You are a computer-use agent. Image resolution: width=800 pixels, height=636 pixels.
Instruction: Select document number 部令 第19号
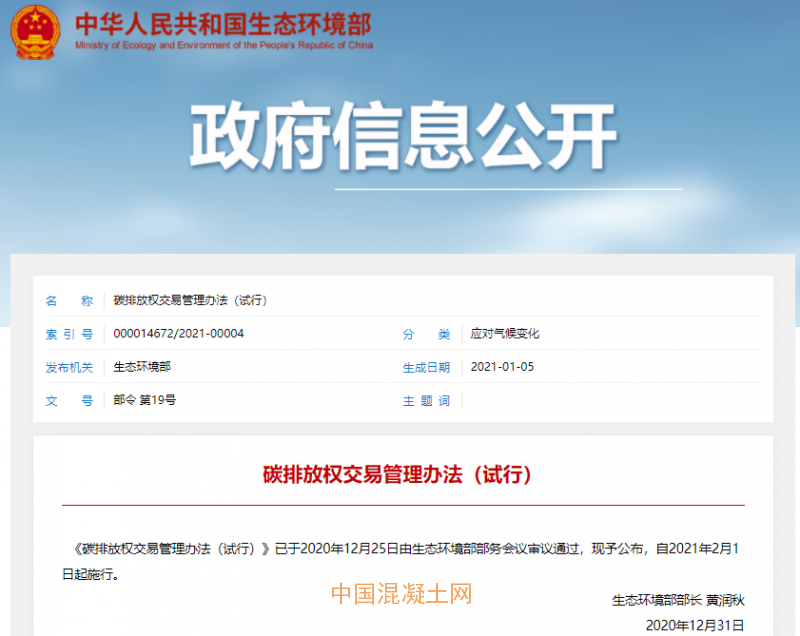point(144,400)
